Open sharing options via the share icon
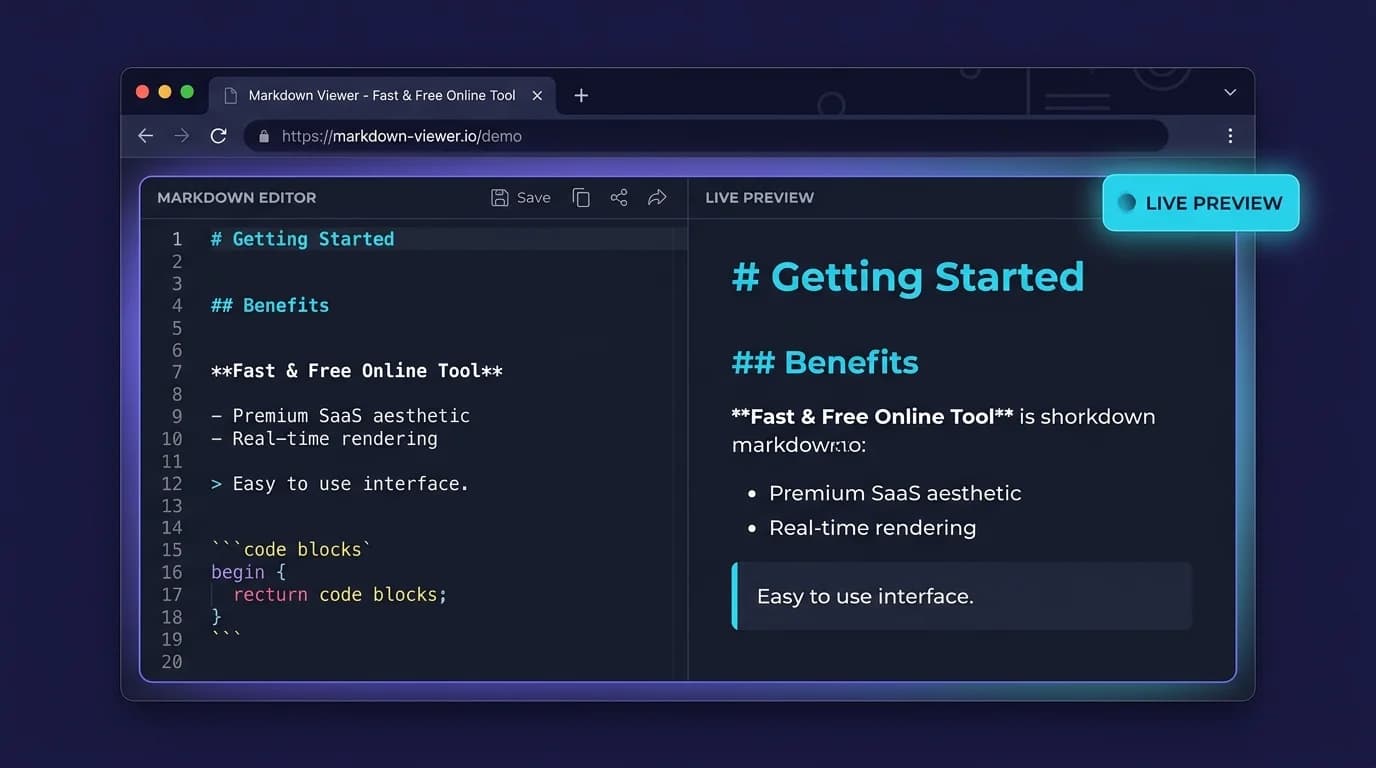 (618, 197)
